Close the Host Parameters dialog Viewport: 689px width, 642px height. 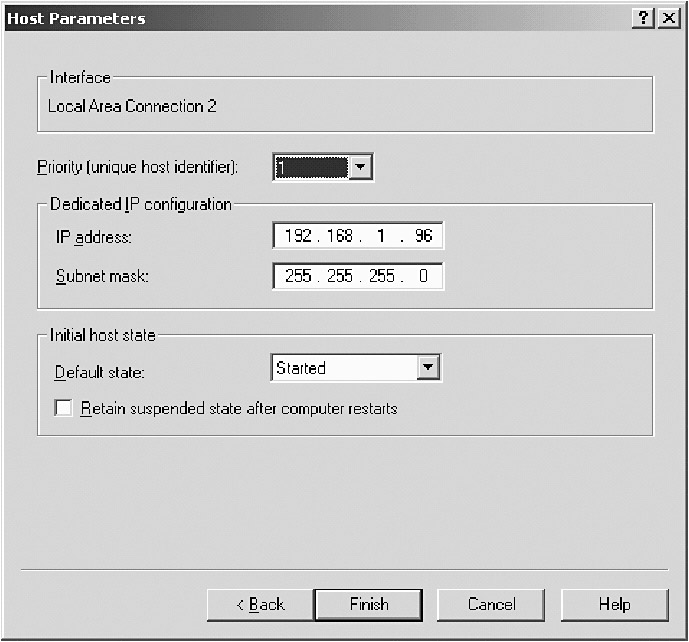(x=665, y=19)
